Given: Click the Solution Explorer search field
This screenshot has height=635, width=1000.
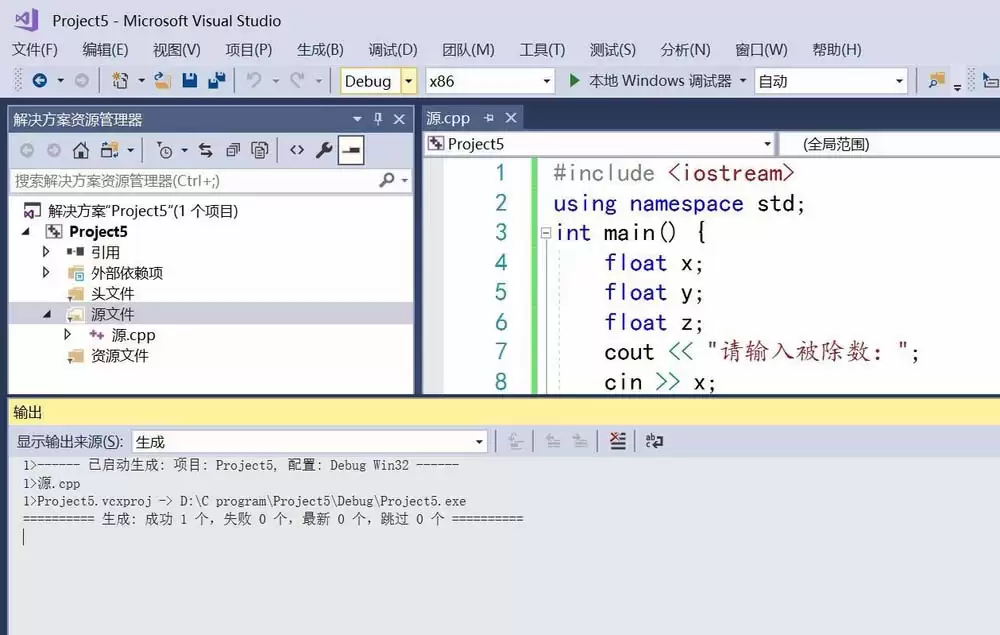Looking at the screenshot, I should coord(195,181).
